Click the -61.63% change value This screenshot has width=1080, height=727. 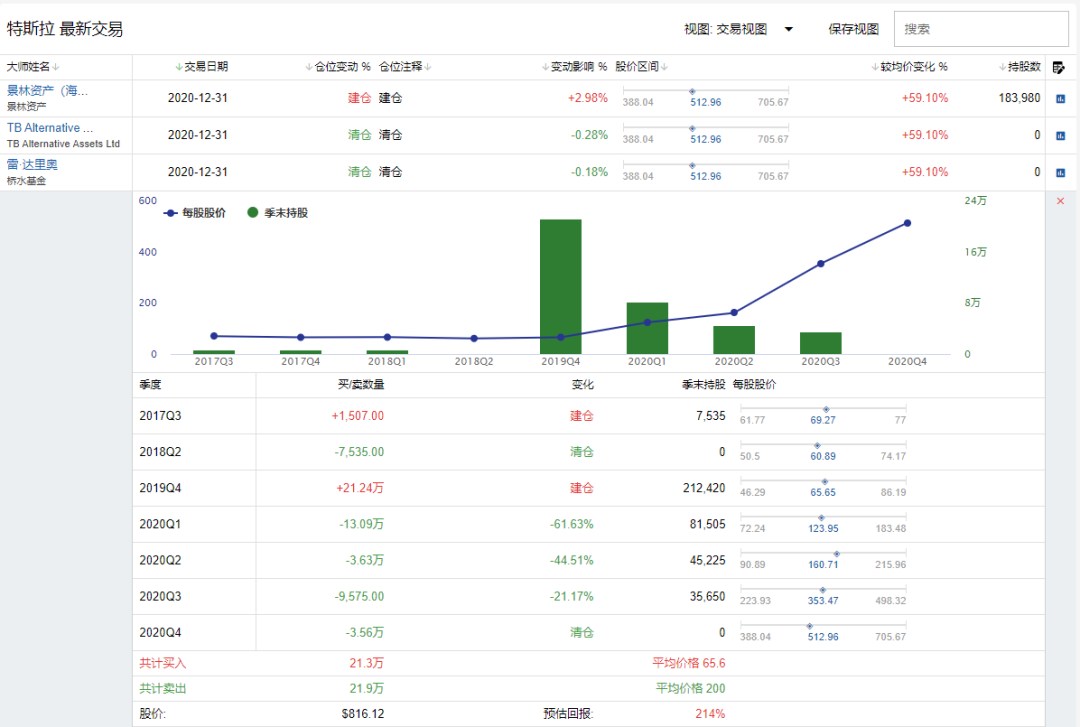click(571, 524)
